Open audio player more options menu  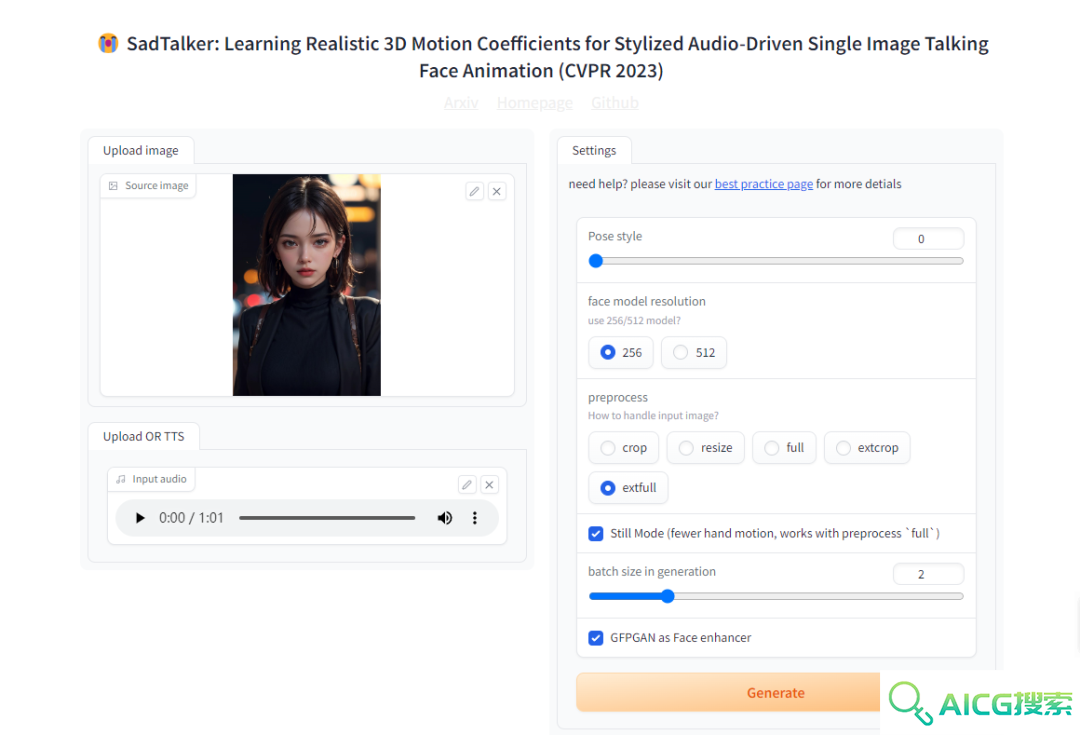pos(475,518)
